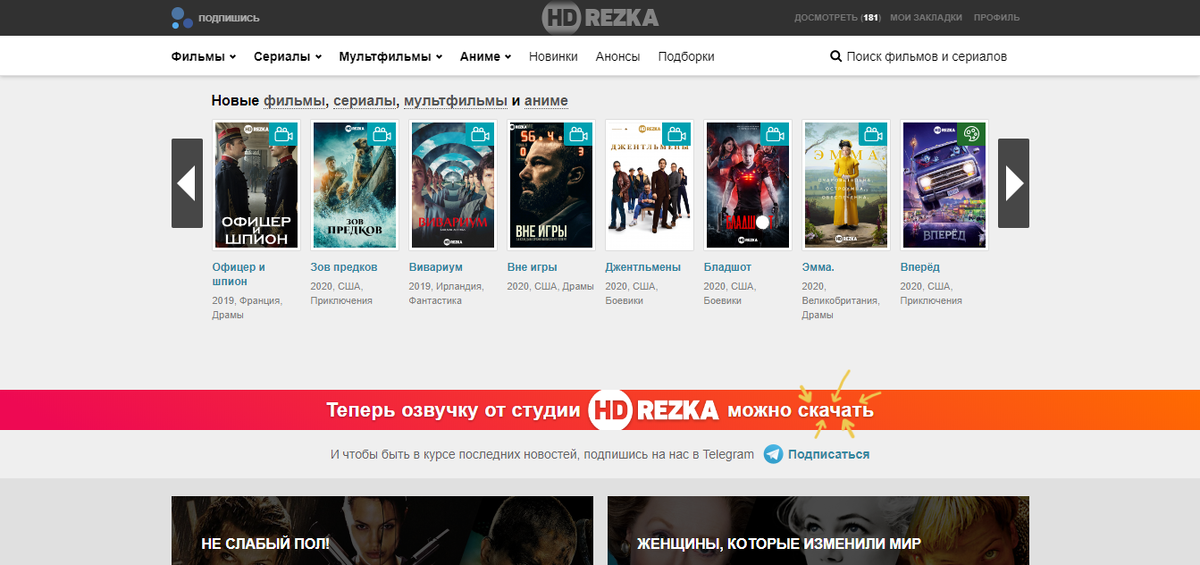This screenshot has width=1200, height=565.
Task: Click the скачать word in banner
Action: click(836, 410)
